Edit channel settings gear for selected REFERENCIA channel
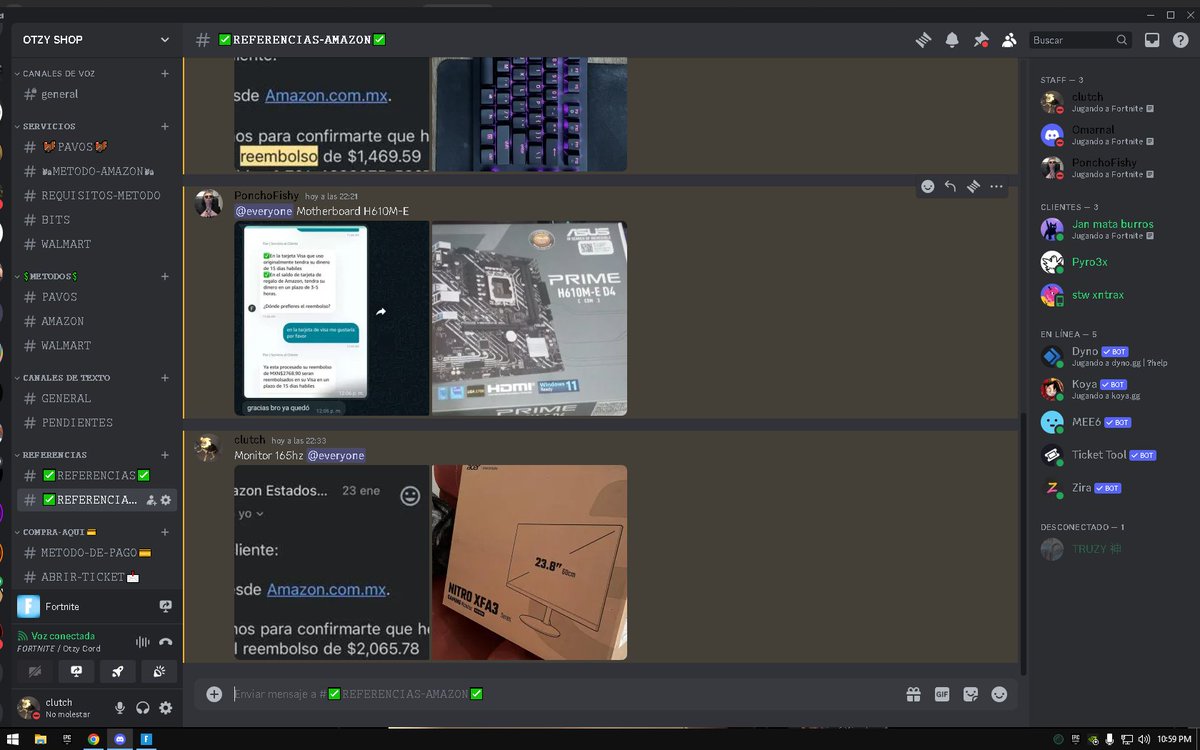Viewport: 1200px width, 750px height. [x=166, y=500]
